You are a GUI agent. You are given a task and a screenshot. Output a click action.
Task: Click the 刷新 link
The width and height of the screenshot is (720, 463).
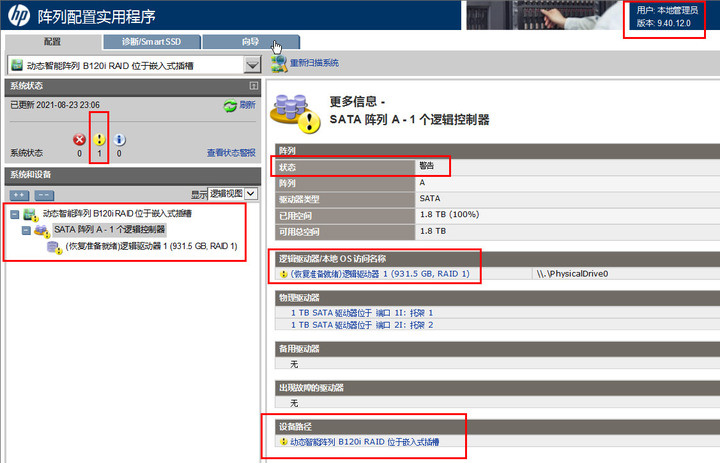(x=247, y=105)
